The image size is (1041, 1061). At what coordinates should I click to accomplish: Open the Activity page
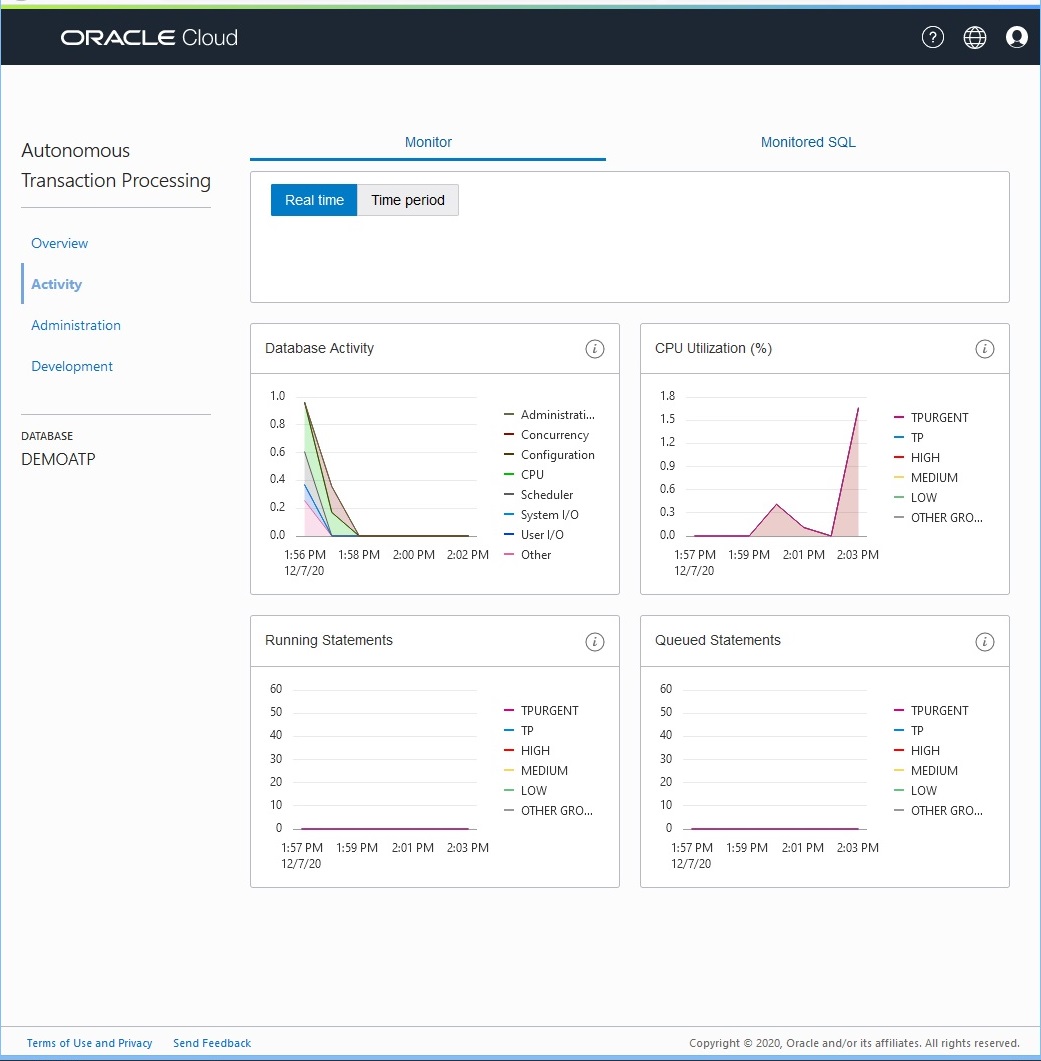click(x=56, y=284)
